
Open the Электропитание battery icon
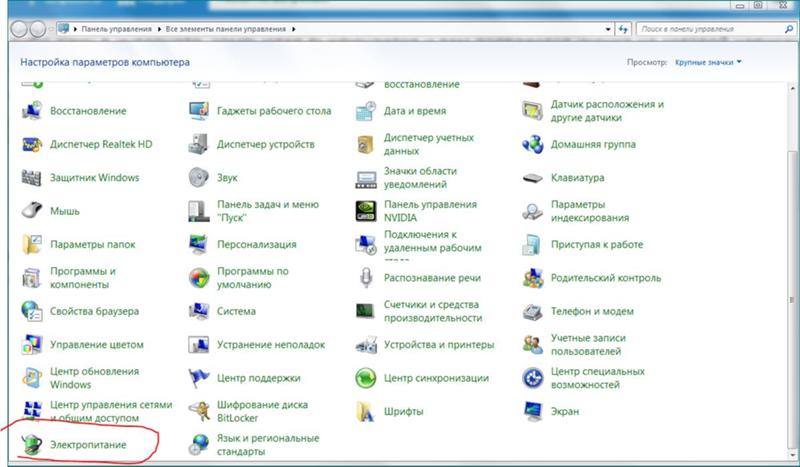click(32, 445)
